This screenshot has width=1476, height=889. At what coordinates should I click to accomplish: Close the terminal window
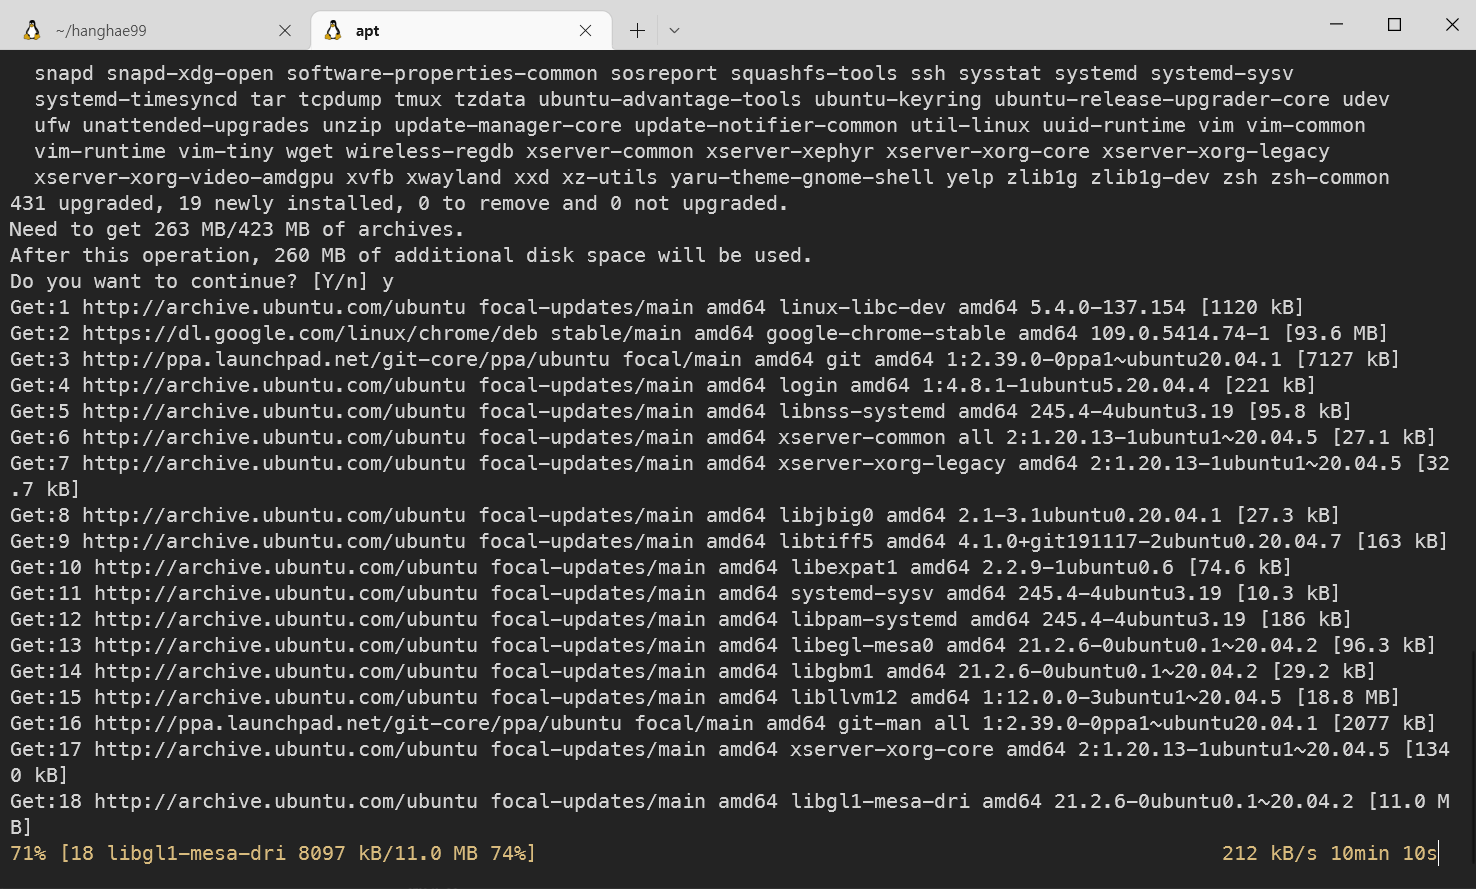click(1452, 24)
